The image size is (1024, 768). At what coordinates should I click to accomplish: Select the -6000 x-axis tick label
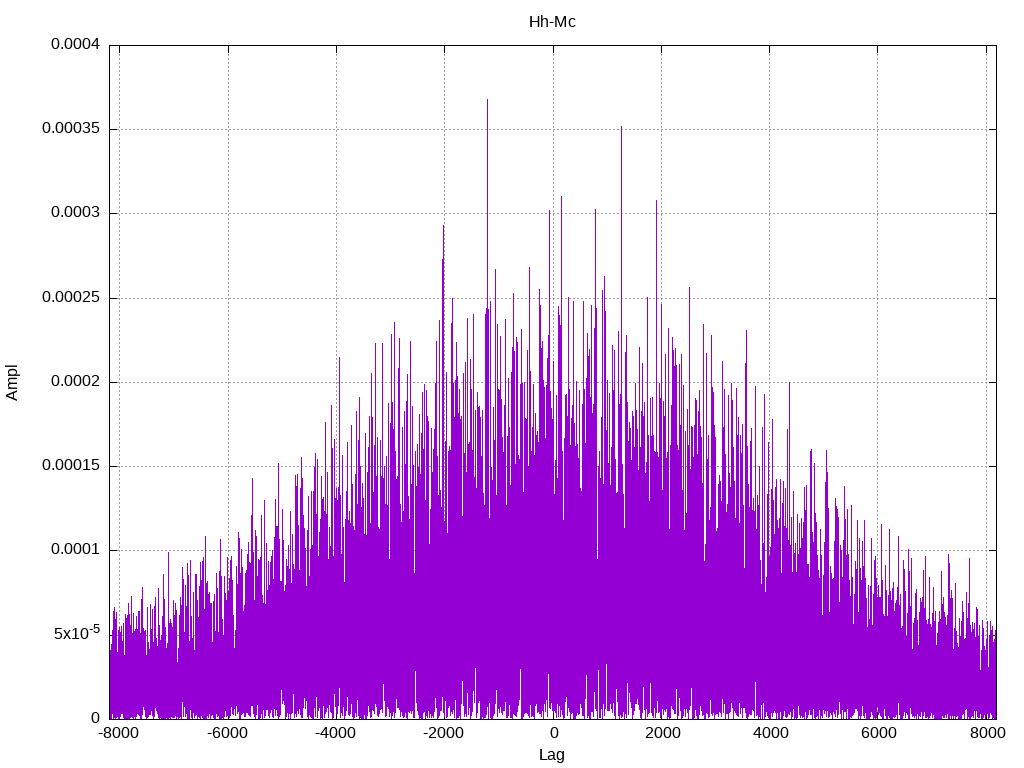click(x=227, y=733)
